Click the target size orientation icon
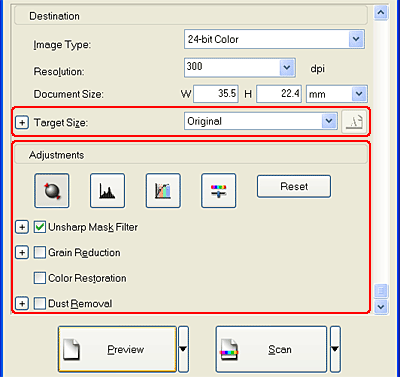 pos(354,122)
